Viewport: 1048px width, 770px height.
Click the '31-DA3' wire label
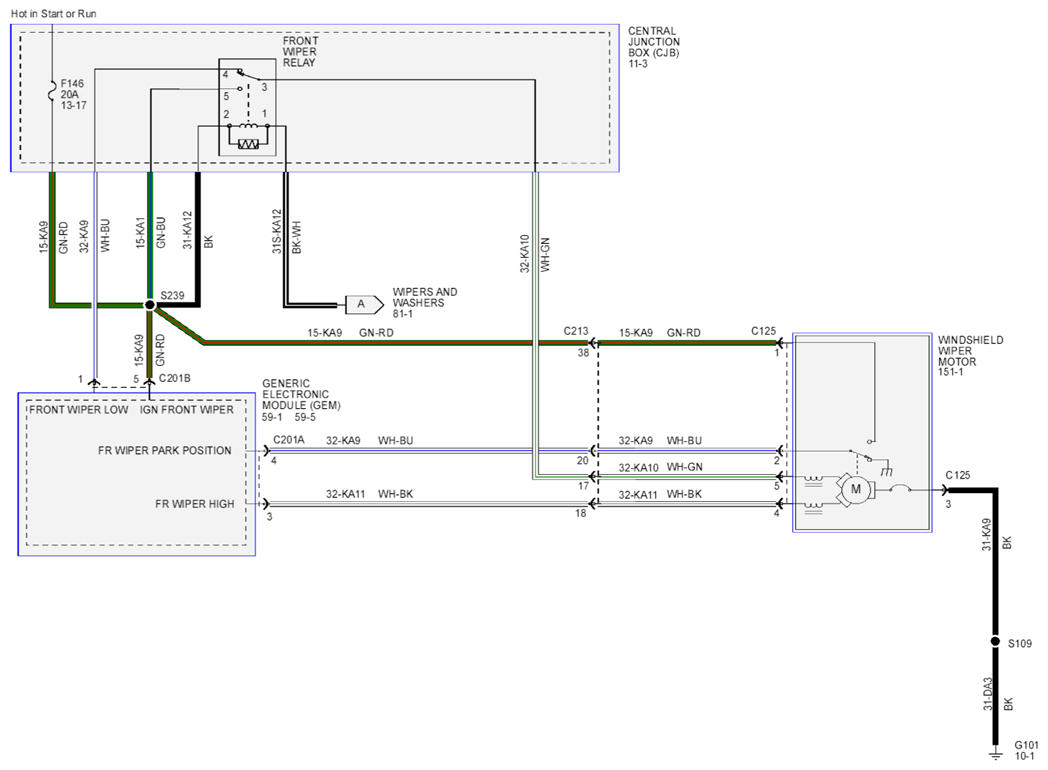[988, 694]
